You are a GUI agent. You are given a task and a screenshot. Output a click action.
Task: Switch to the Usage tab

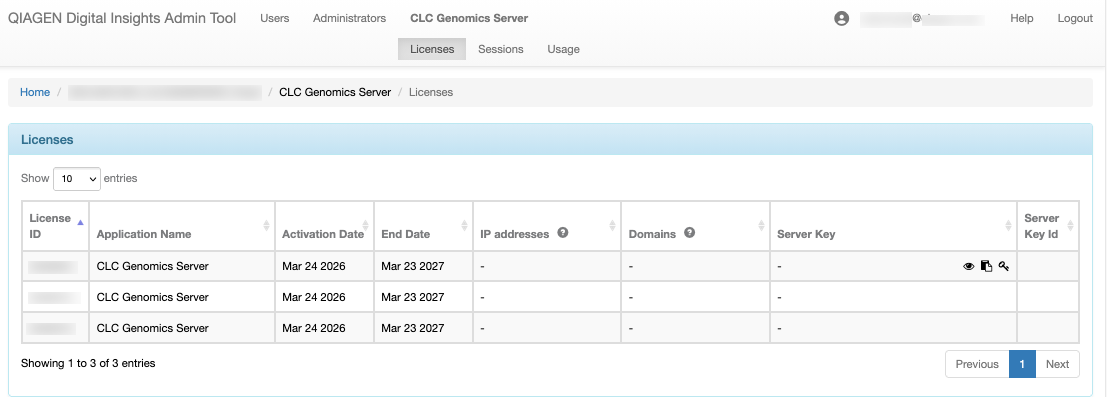click(x=563, y=49)
